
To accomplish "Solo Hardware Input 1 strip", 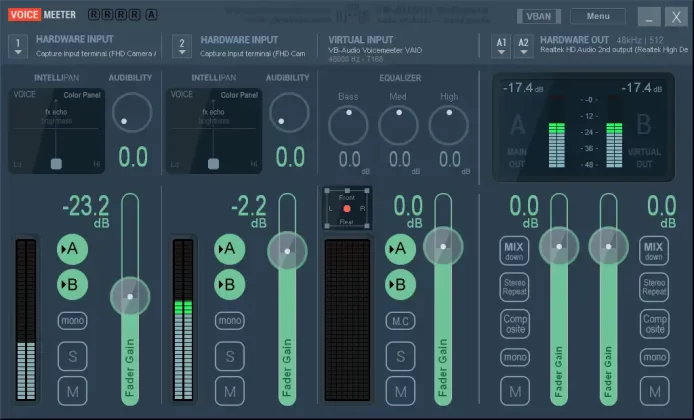I will 72,356.
